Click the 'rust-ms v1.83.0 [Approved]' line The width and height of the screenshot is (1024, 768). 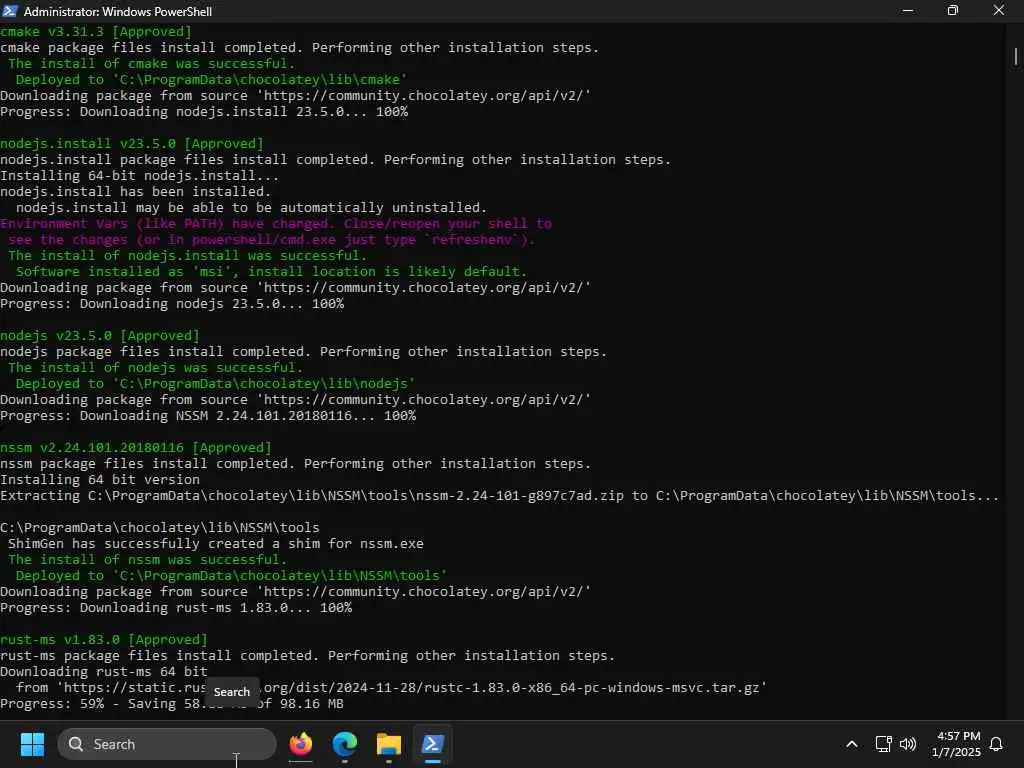click(104, 639)
